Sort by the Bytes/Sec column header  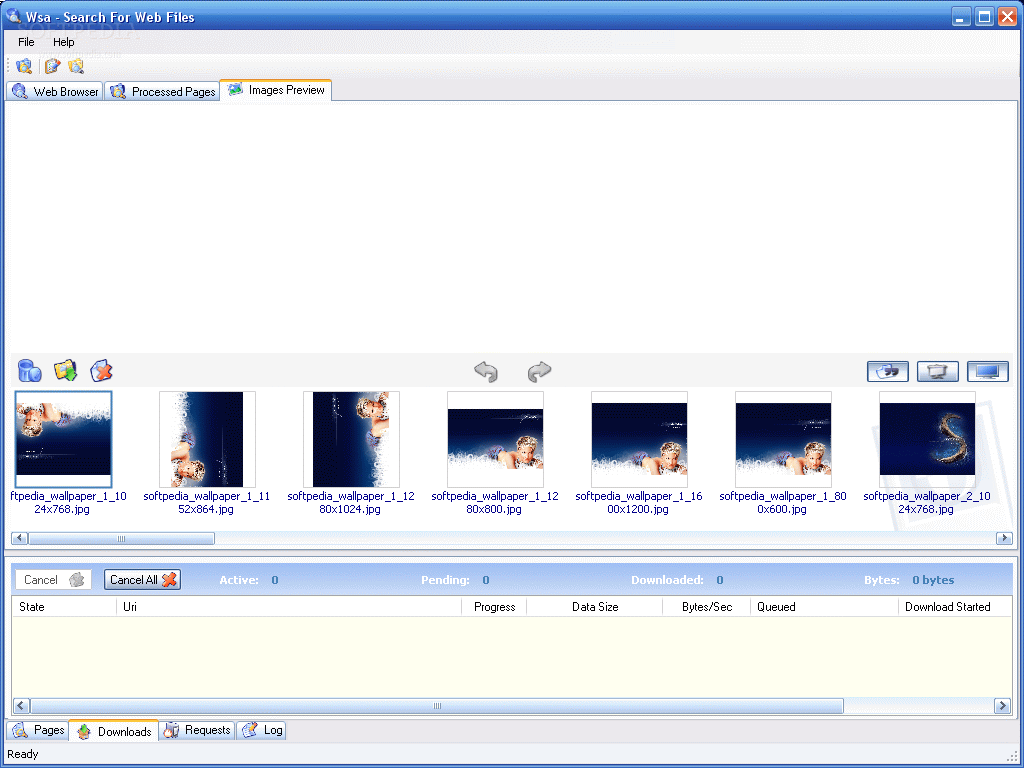[707, 607]
